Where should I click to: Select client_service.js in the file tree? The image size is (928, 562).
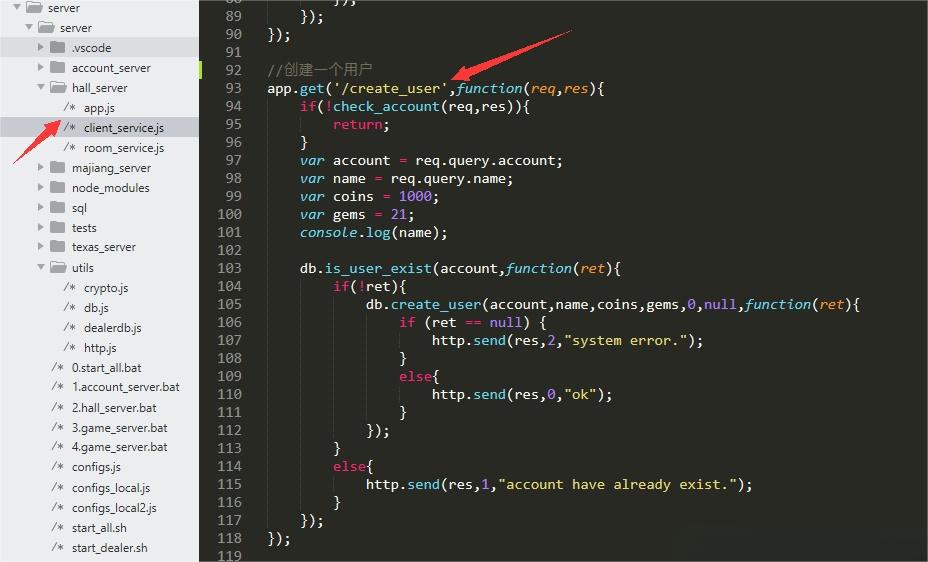pos(124,128)
